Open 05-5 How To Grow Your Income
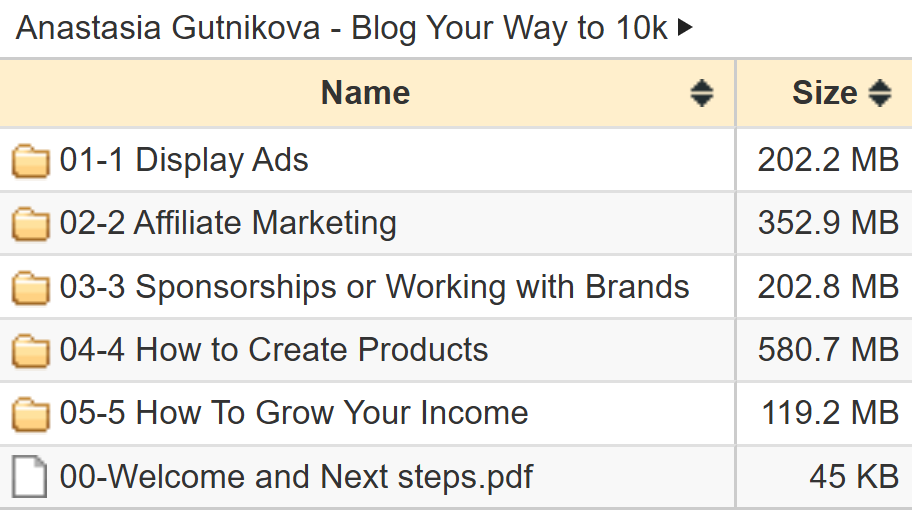912x512 pixels. tap(294, 413)
